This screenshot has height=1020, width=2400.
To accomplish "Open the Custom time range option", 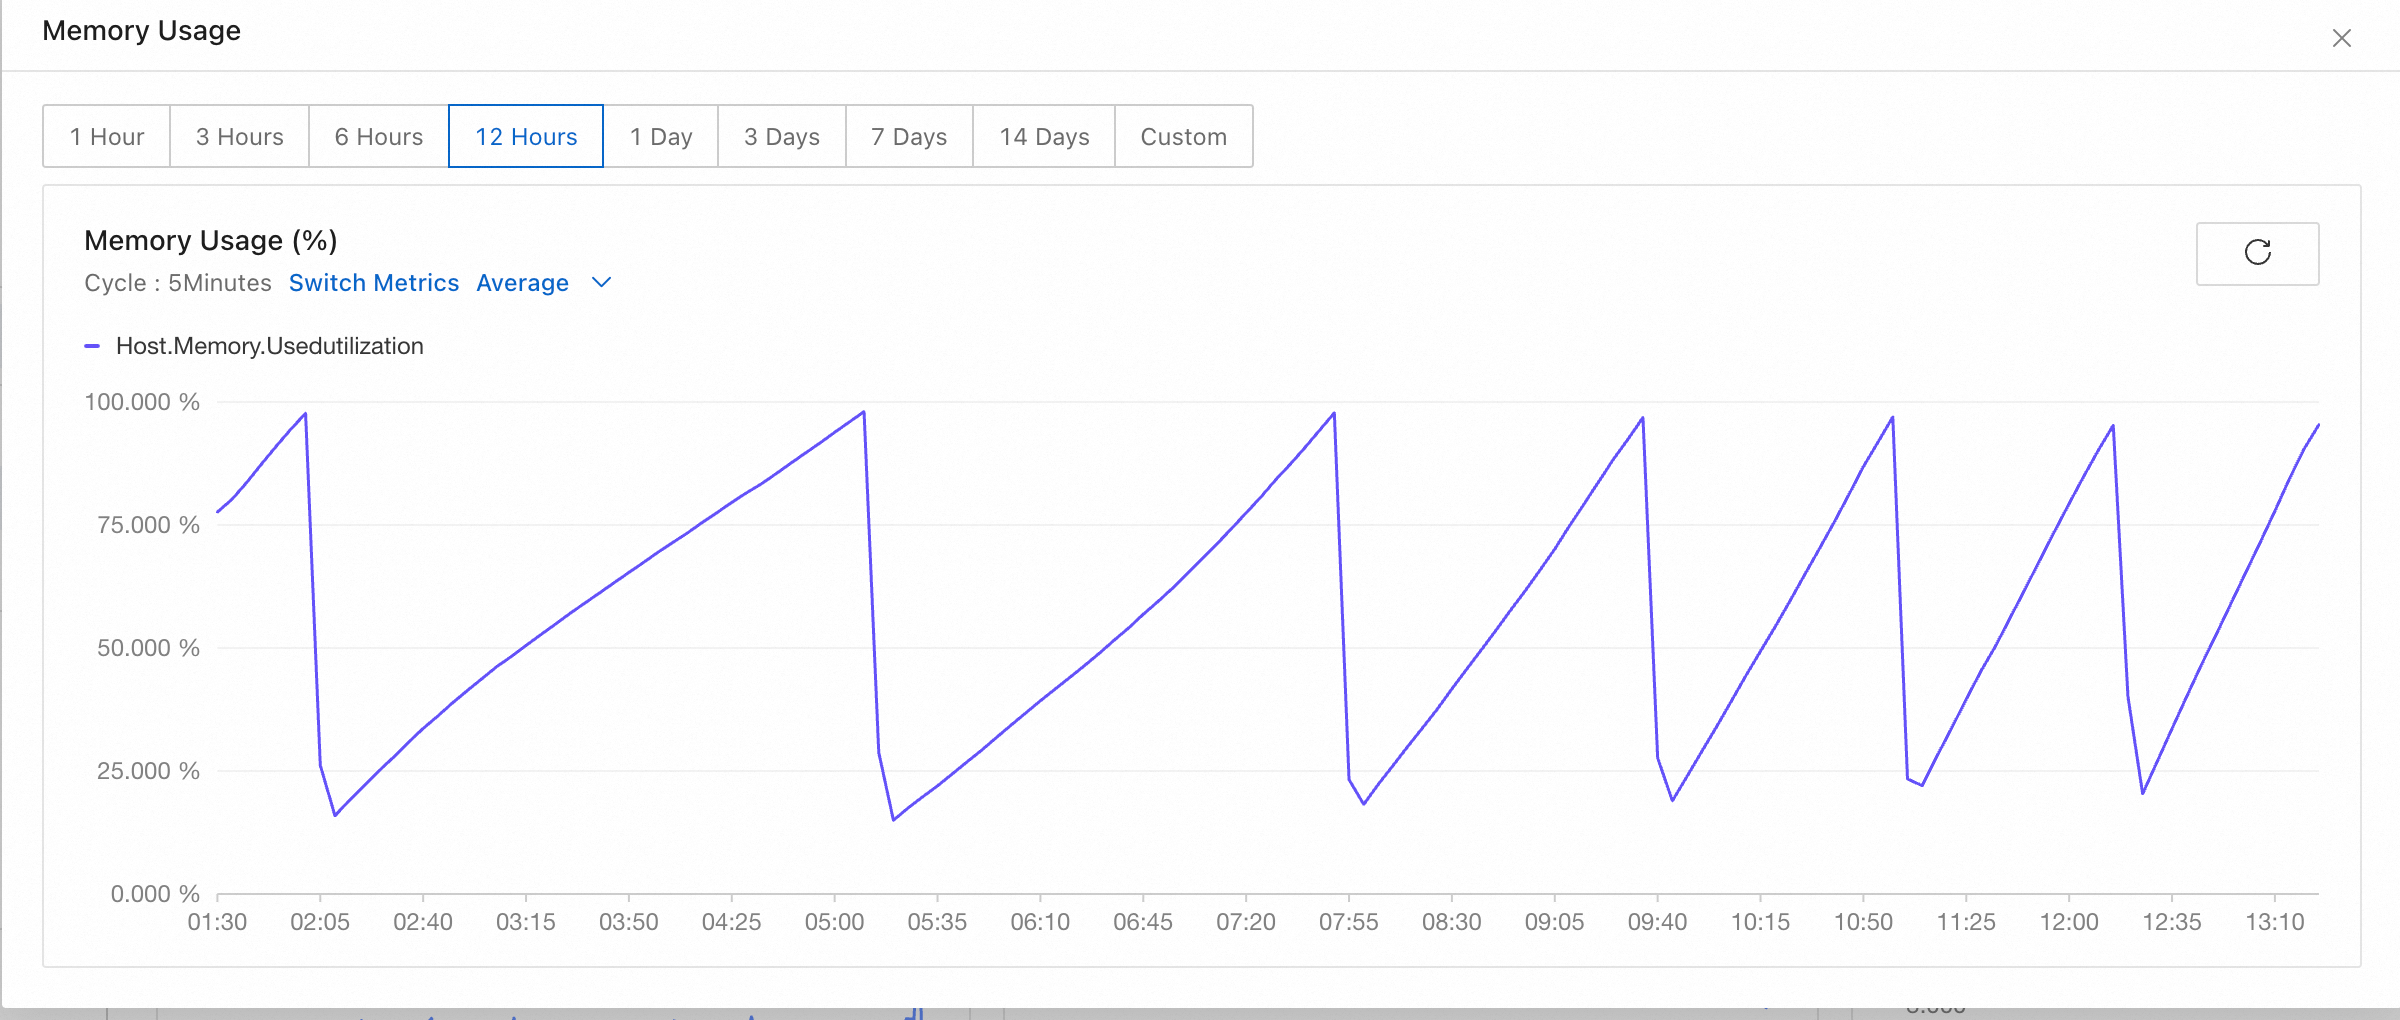I will pos(1184,136).
